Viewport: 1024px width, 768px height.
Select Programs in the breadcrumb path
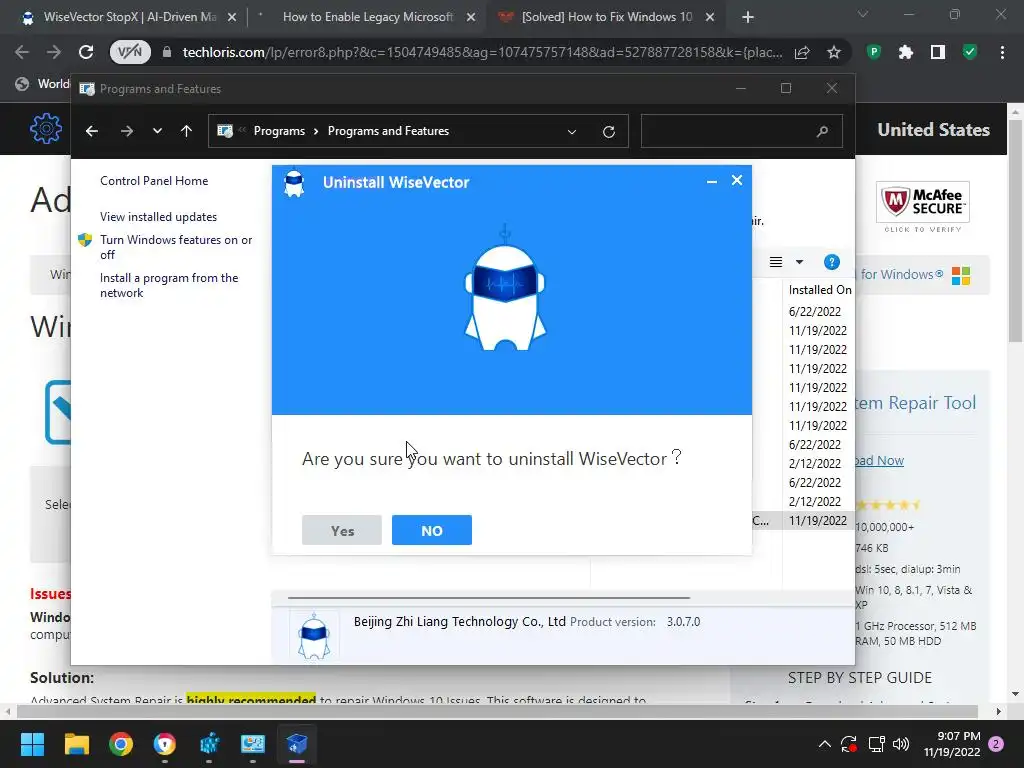(x=280, y=131)
